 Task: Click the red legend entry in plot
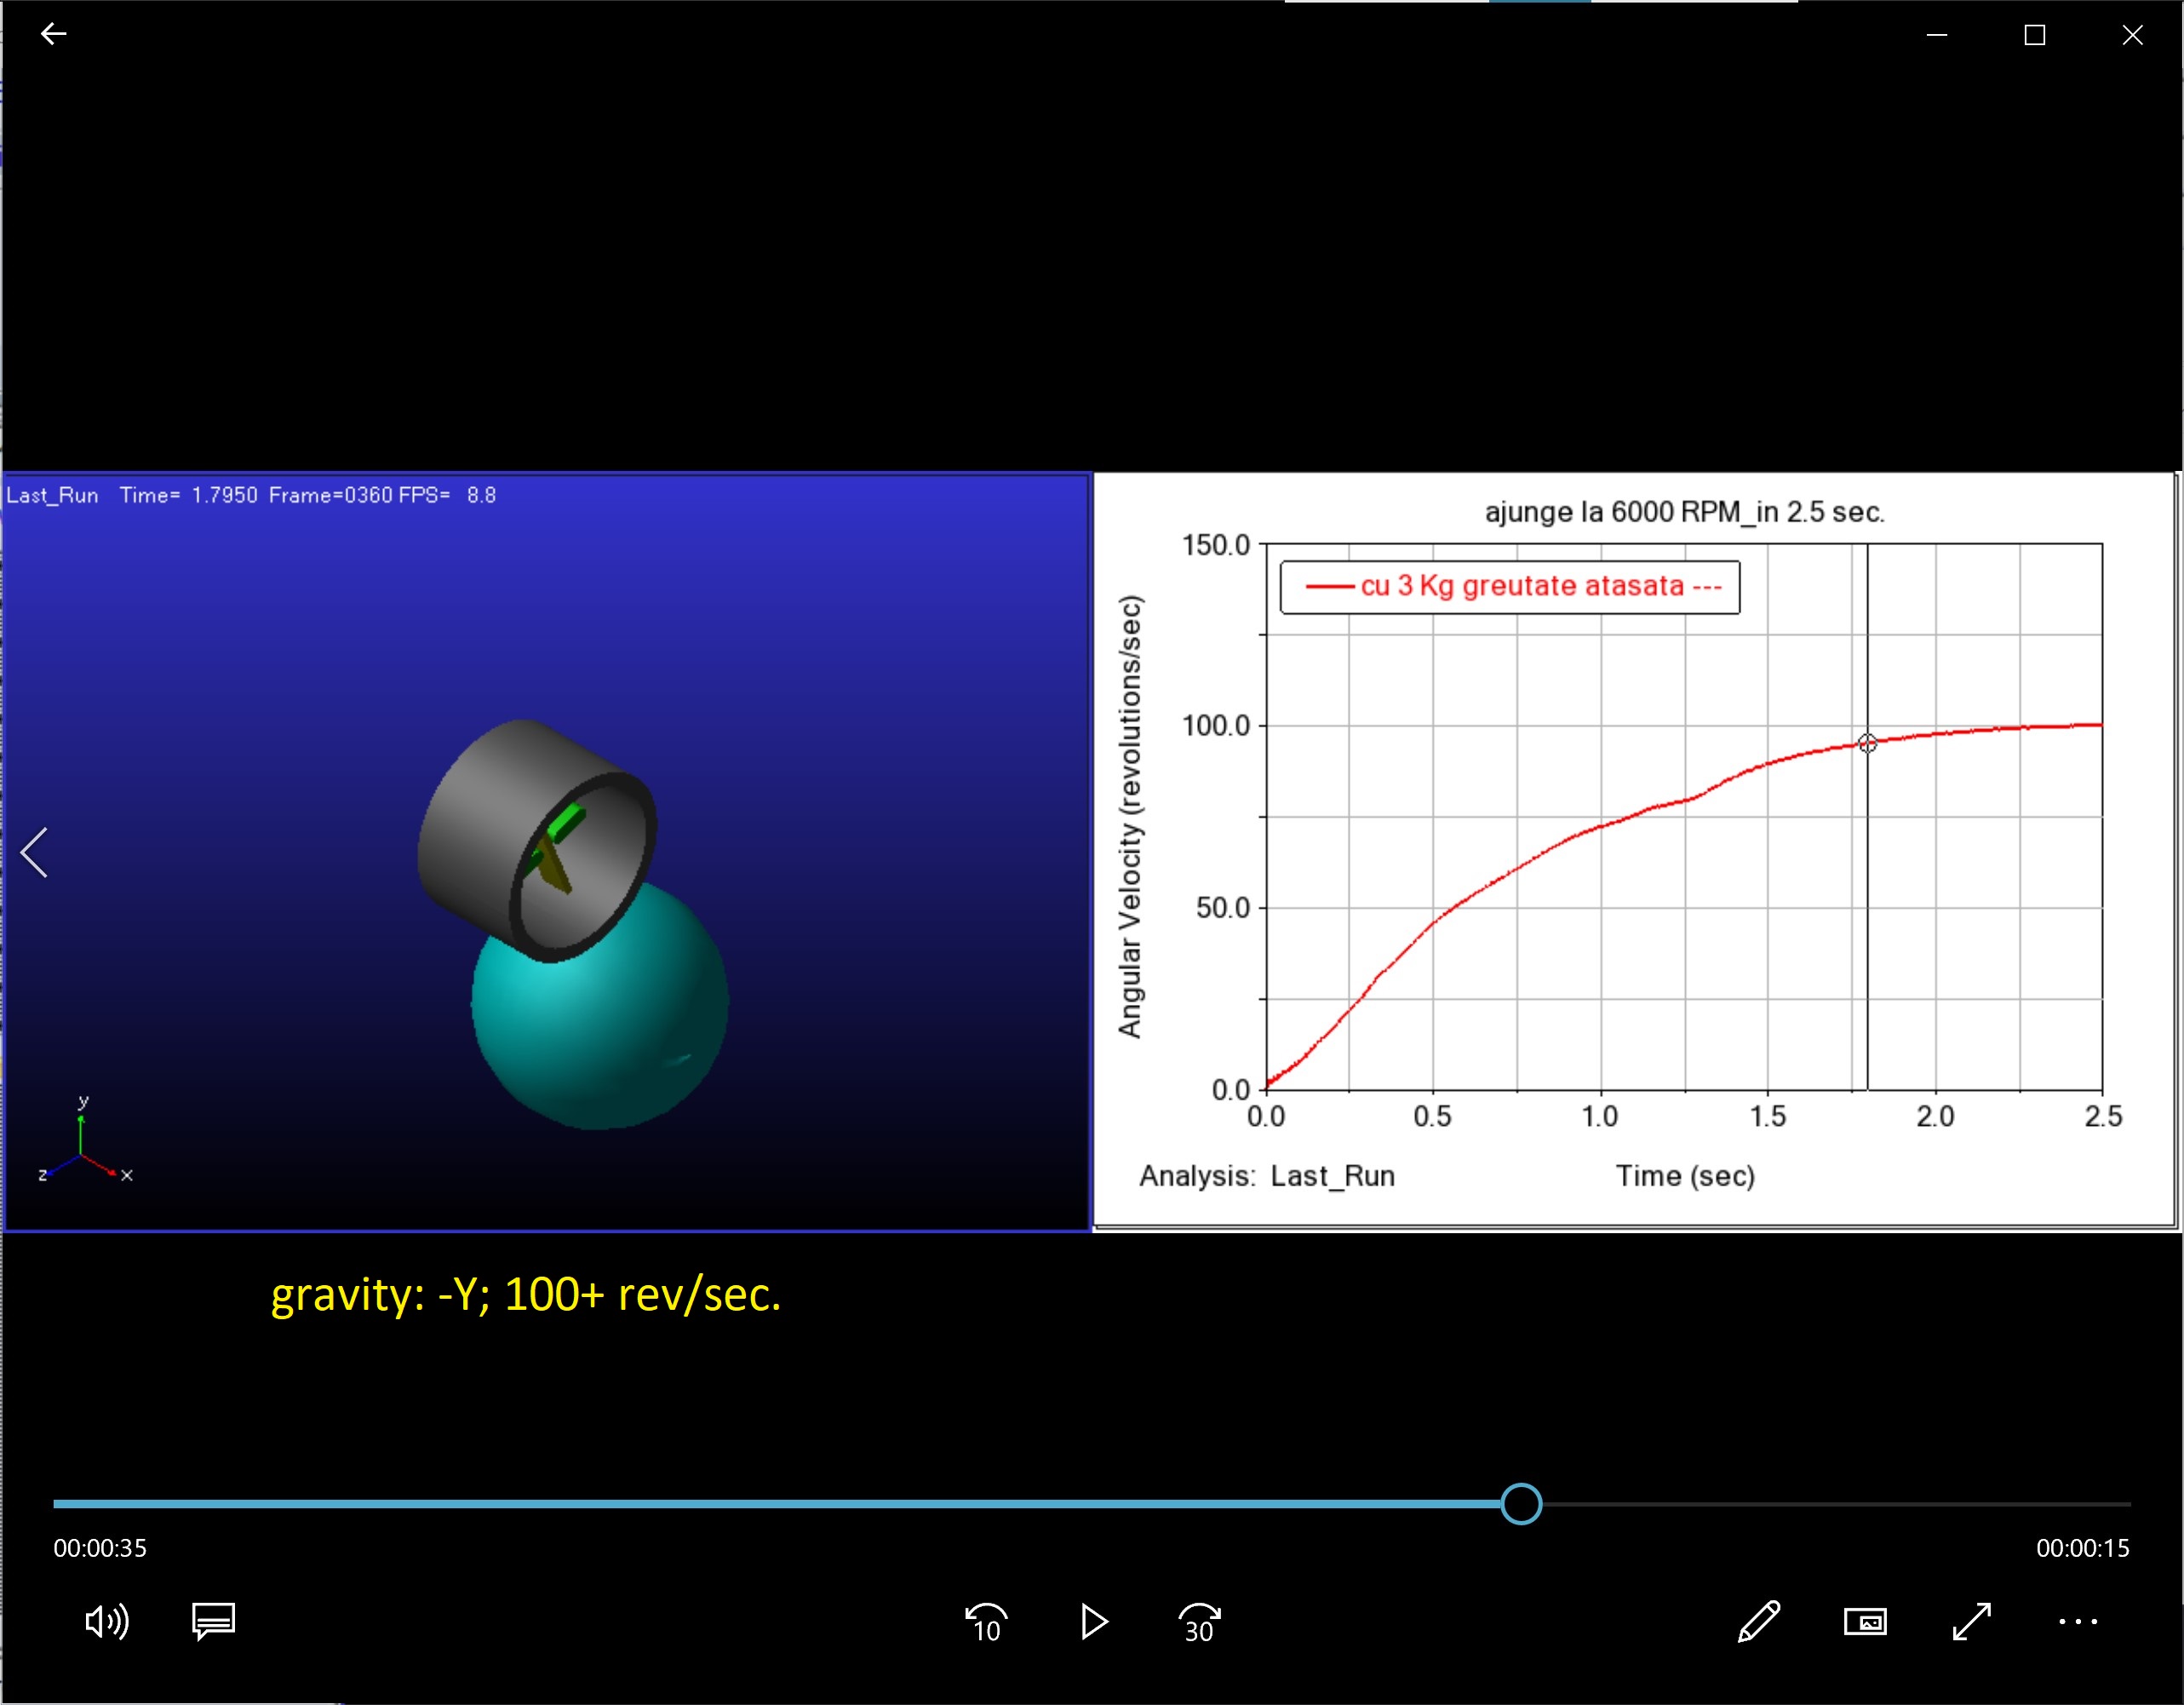click(x=1510, y=586)
